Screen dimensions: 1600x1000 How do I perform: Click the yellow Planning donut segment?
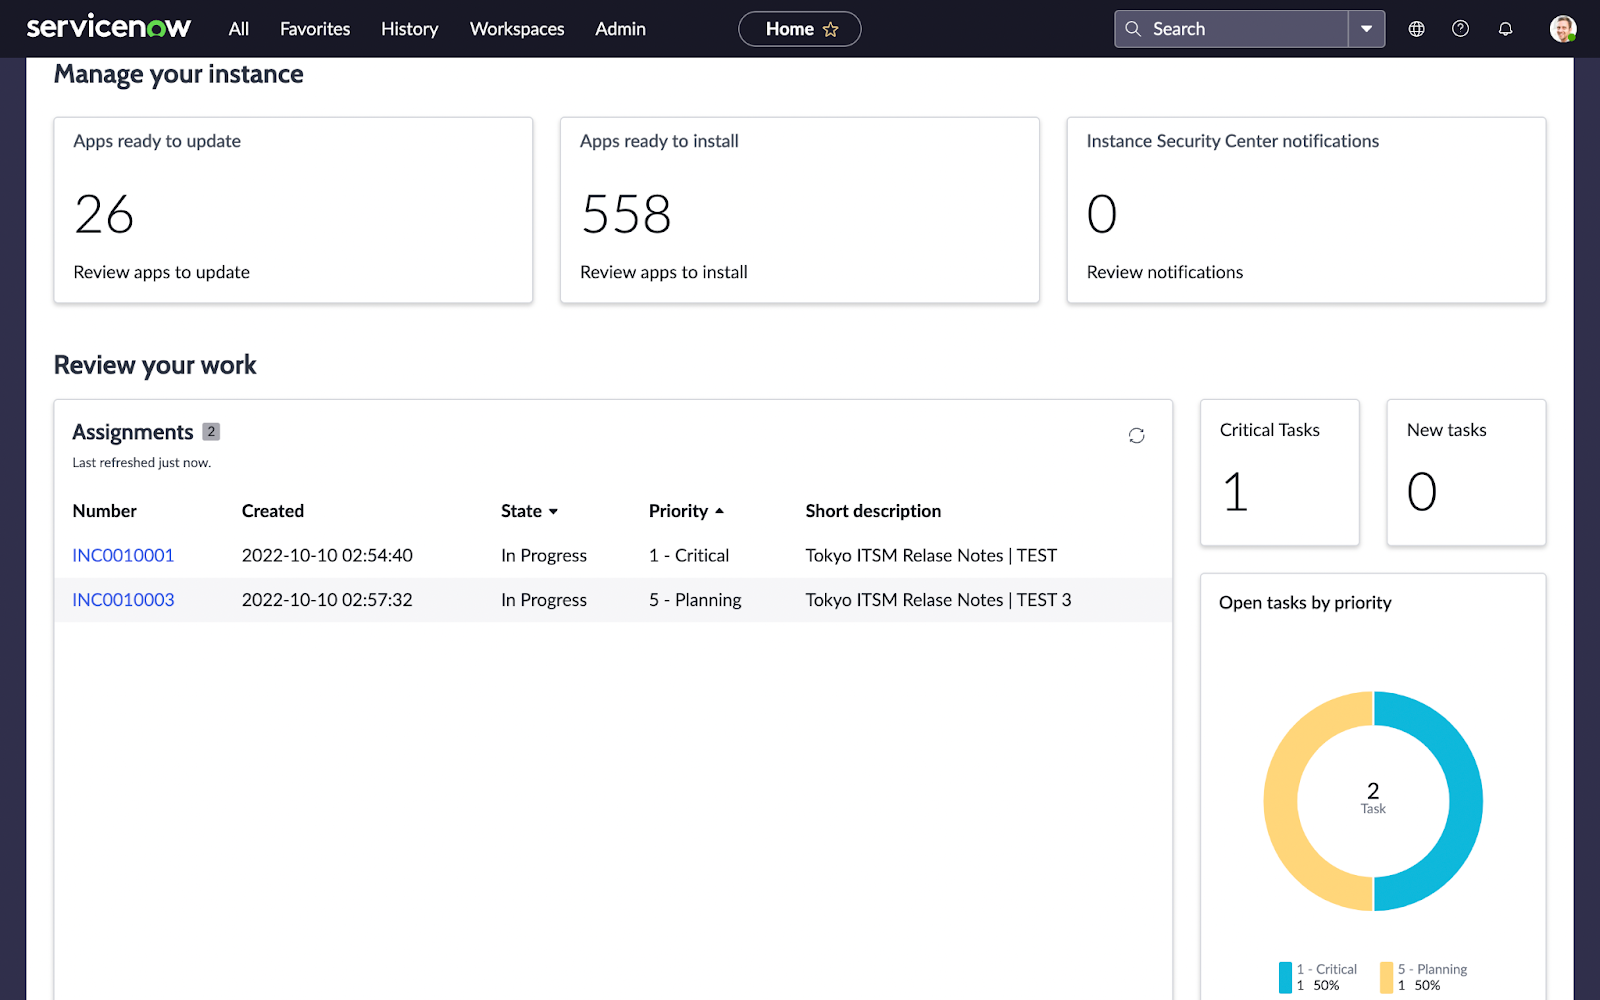tap(1281, 801)
